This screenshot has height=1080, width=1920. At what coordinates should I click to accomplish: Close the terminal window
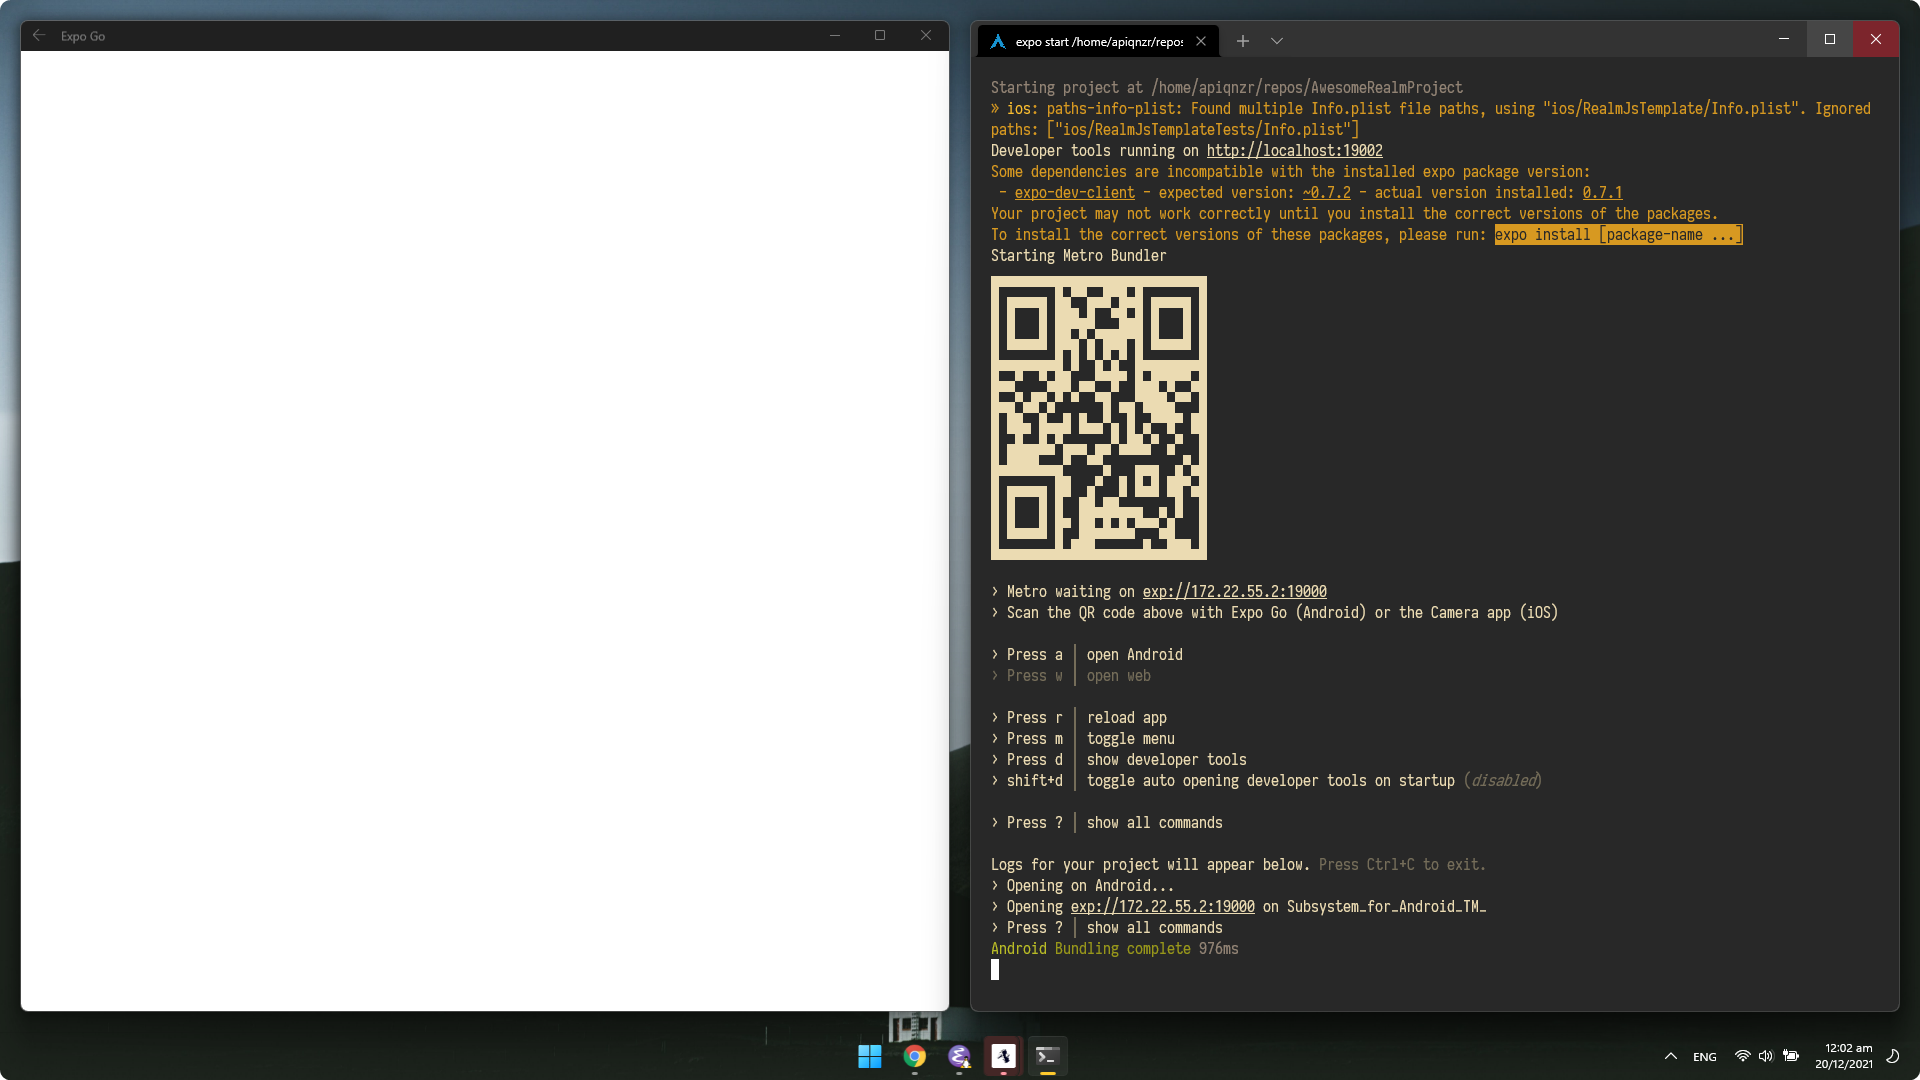click(x=1876, y=39)
